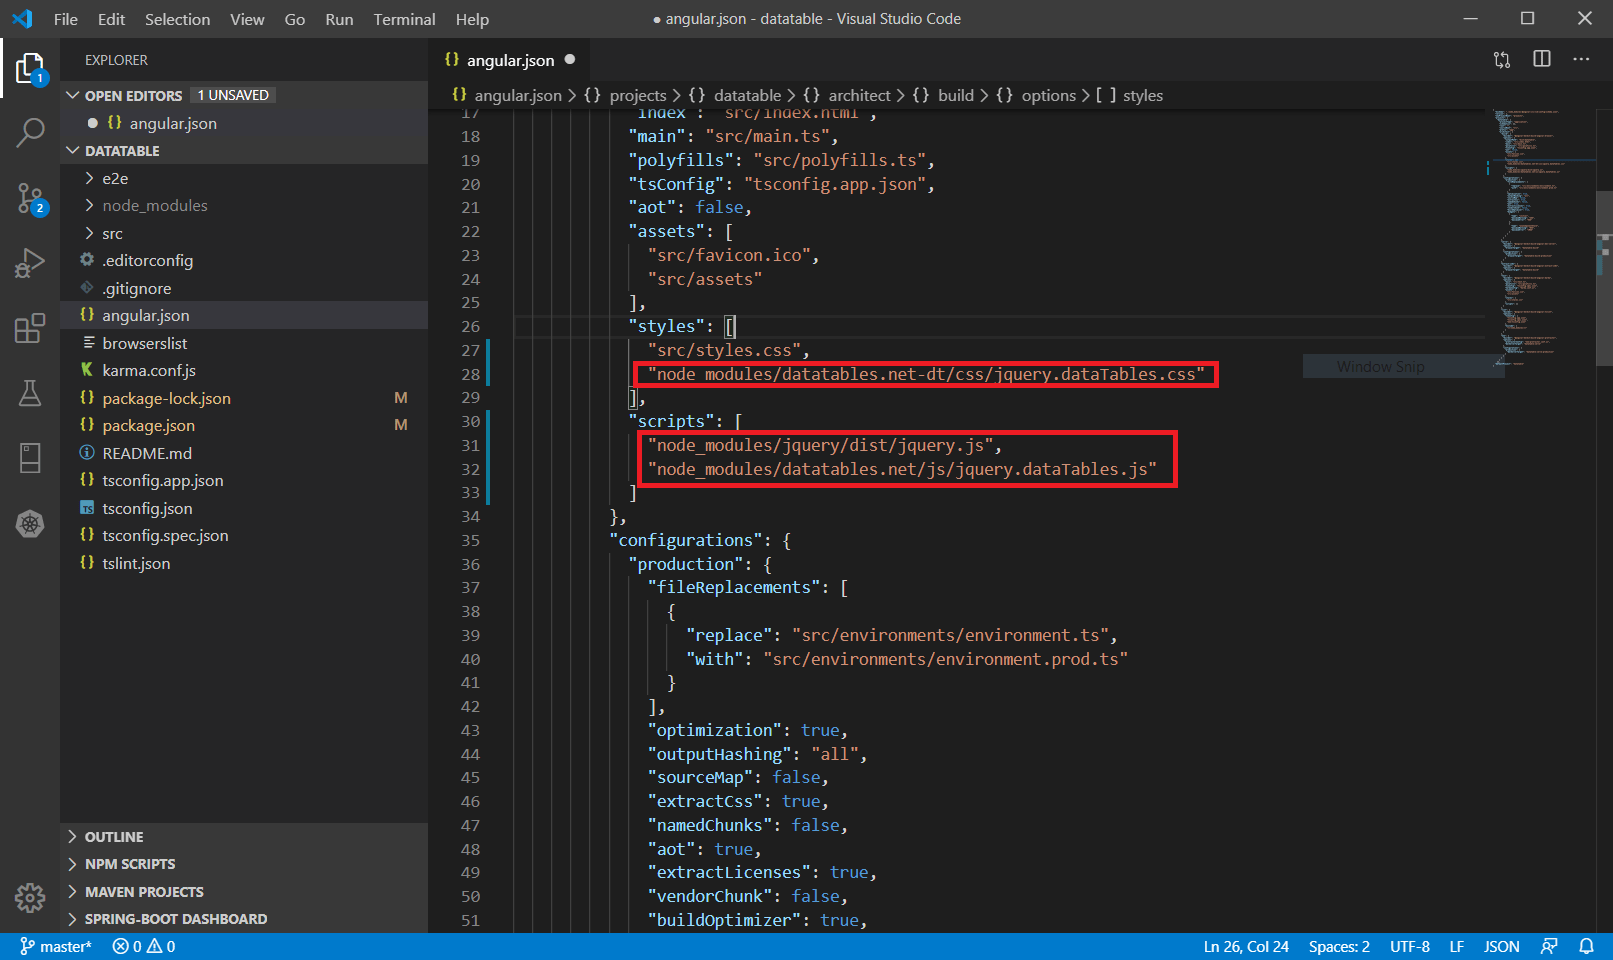Split the editor to the right
Image resolution: width=1613 pixels, height=960 pixels.
click(1541, 59)
